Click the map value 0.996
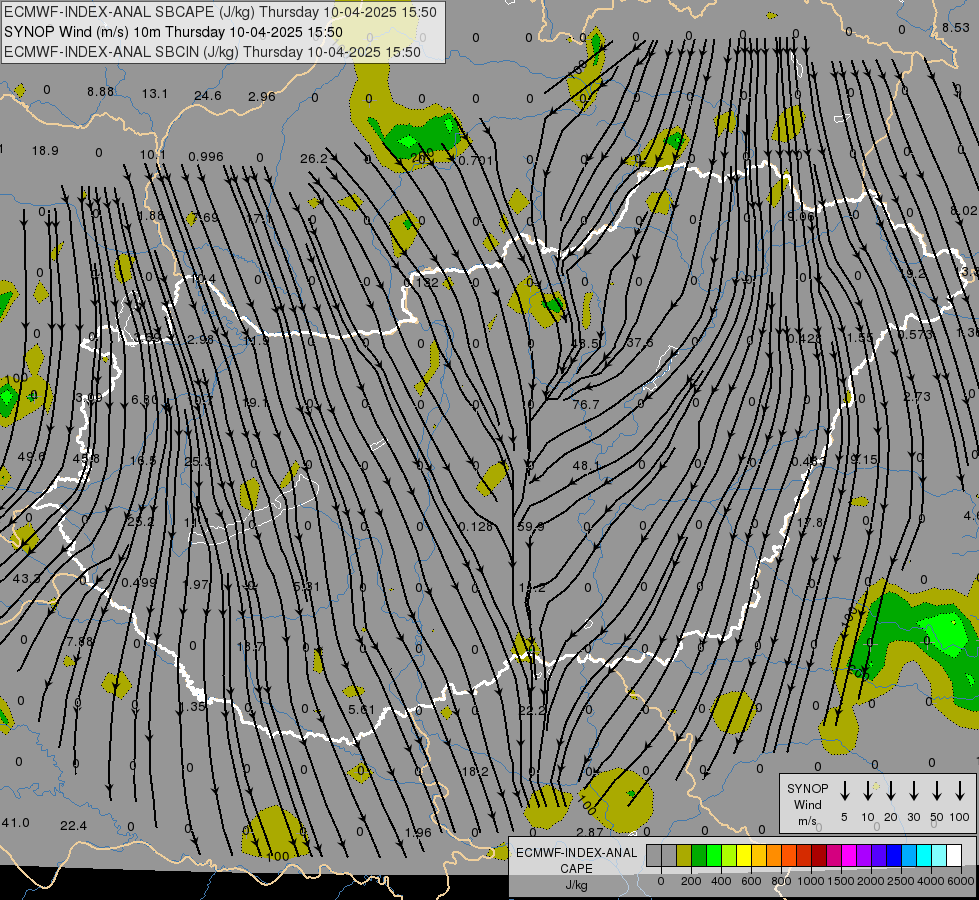The image size is (979, 900). pos(206,156)
